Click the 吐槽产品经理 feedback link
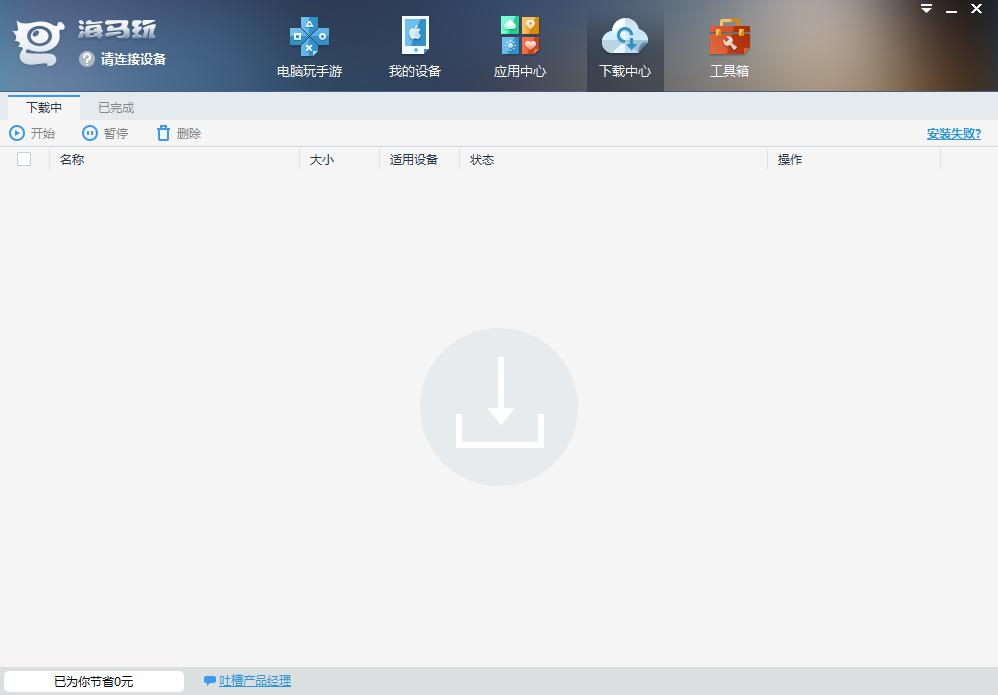The width and height of the screenshot is (998, 695). pos(255,681)
